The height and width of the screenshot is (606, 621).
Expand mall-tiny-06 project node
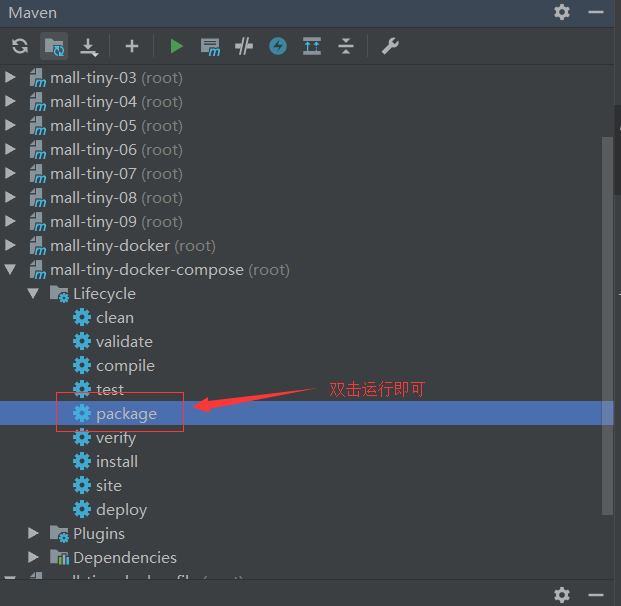[x=10, y=149]
